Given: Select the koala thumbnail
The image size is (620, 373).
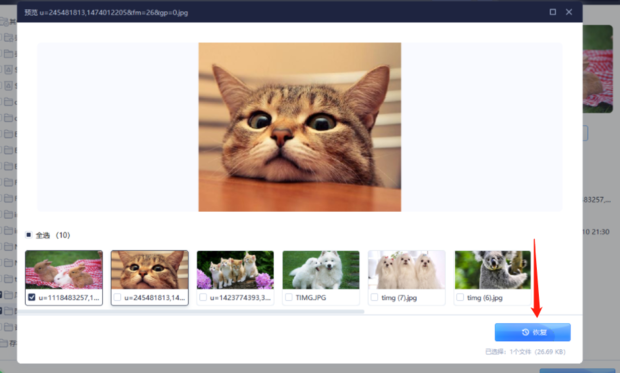Looking at the screenshot, I should [493, 270].
